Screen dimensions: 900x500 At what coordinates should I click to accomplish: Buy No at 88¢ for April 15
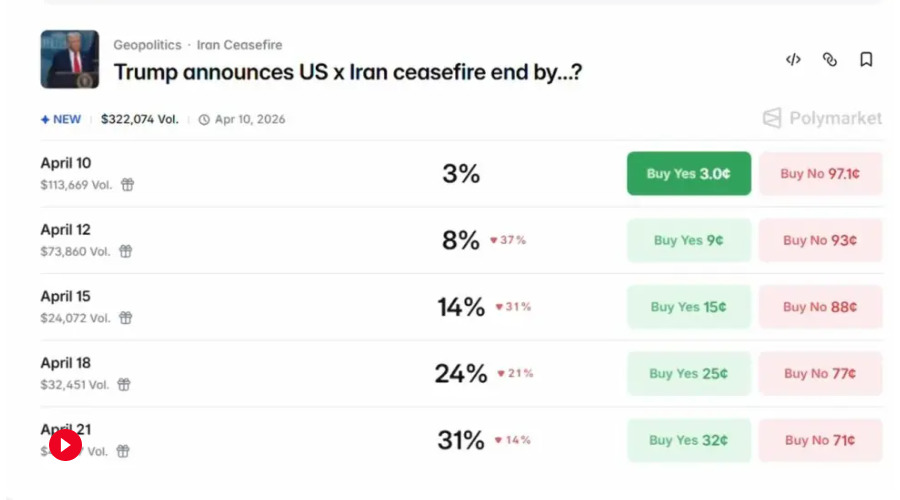coord(820,307)
